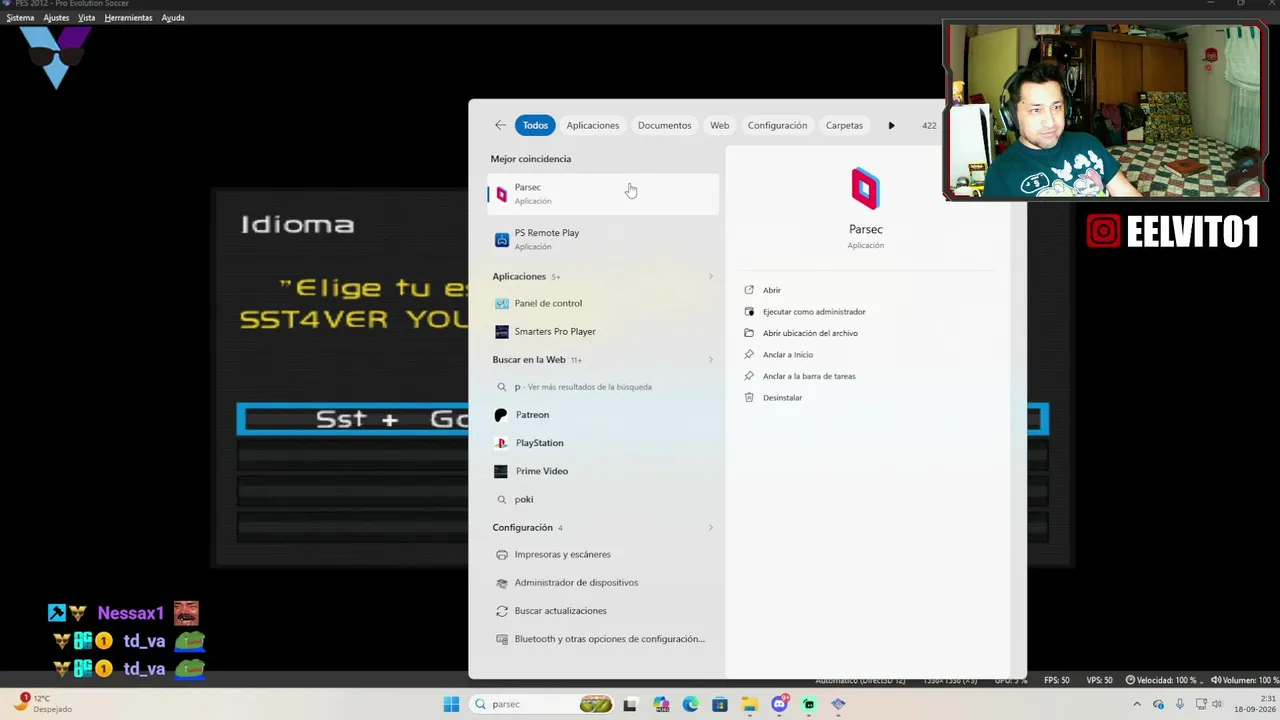Viewport: 1280px width, 720px height.
Task: Click Abrir to launch Parsec
Action: [771, 290]
